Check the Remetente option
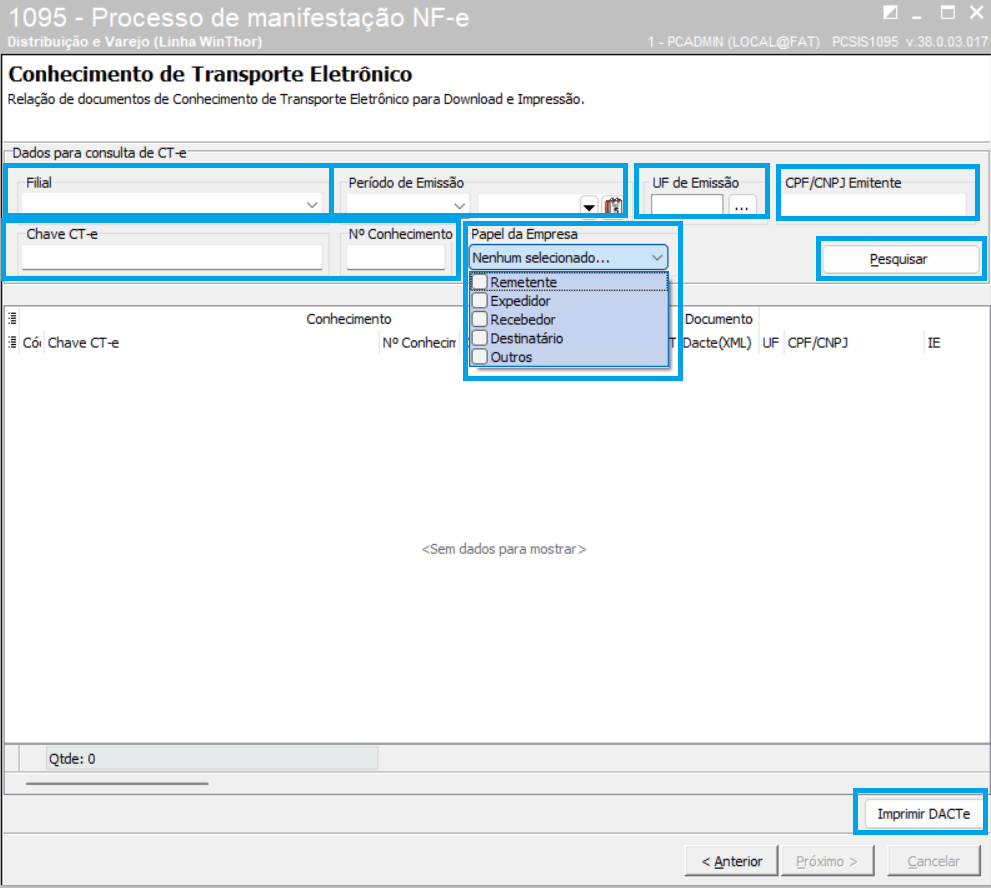This screenshot has width=991, height=888. coord(480,282)
